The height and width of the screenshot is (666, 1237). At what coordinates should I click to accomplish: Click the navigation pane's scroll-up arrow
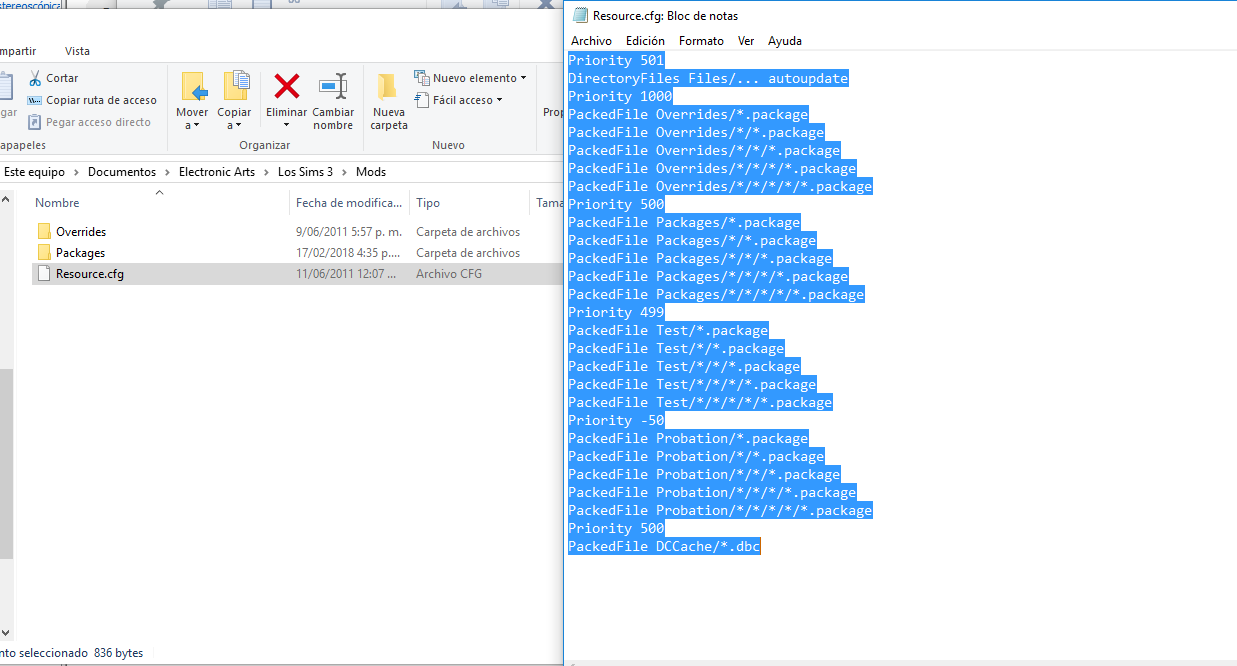[x=5, y=200]
